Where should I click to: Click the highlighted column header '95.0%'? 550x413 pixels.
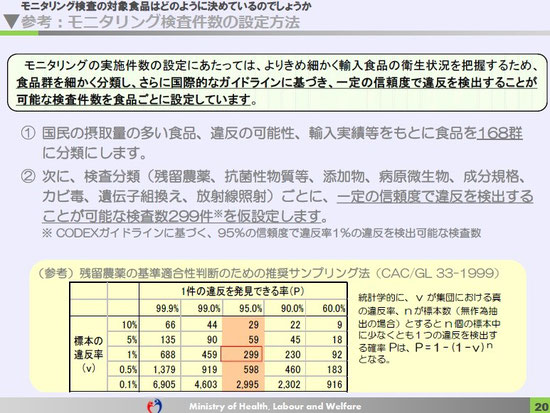click(250, 308)
